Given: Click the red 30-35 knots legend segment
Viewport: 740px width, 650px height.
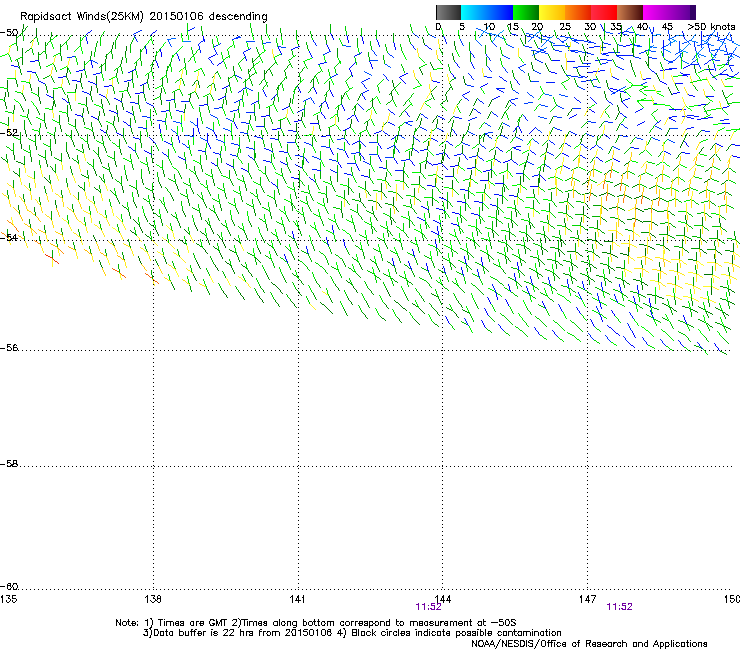Looking at the screenshot, I should [x=604, y=12].
